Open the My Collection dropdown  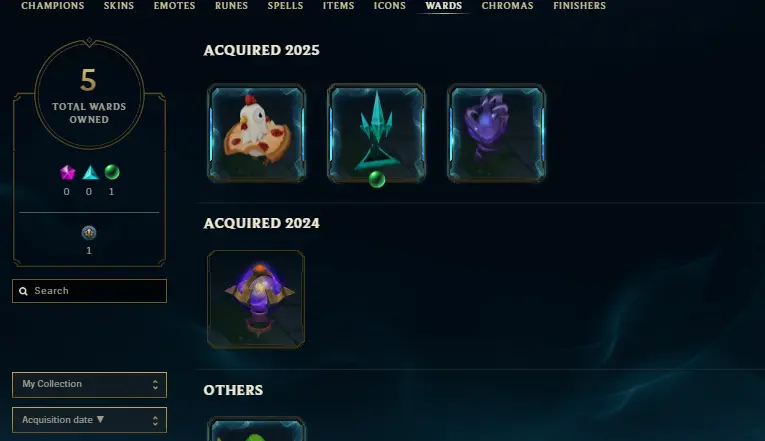[89, 385]
